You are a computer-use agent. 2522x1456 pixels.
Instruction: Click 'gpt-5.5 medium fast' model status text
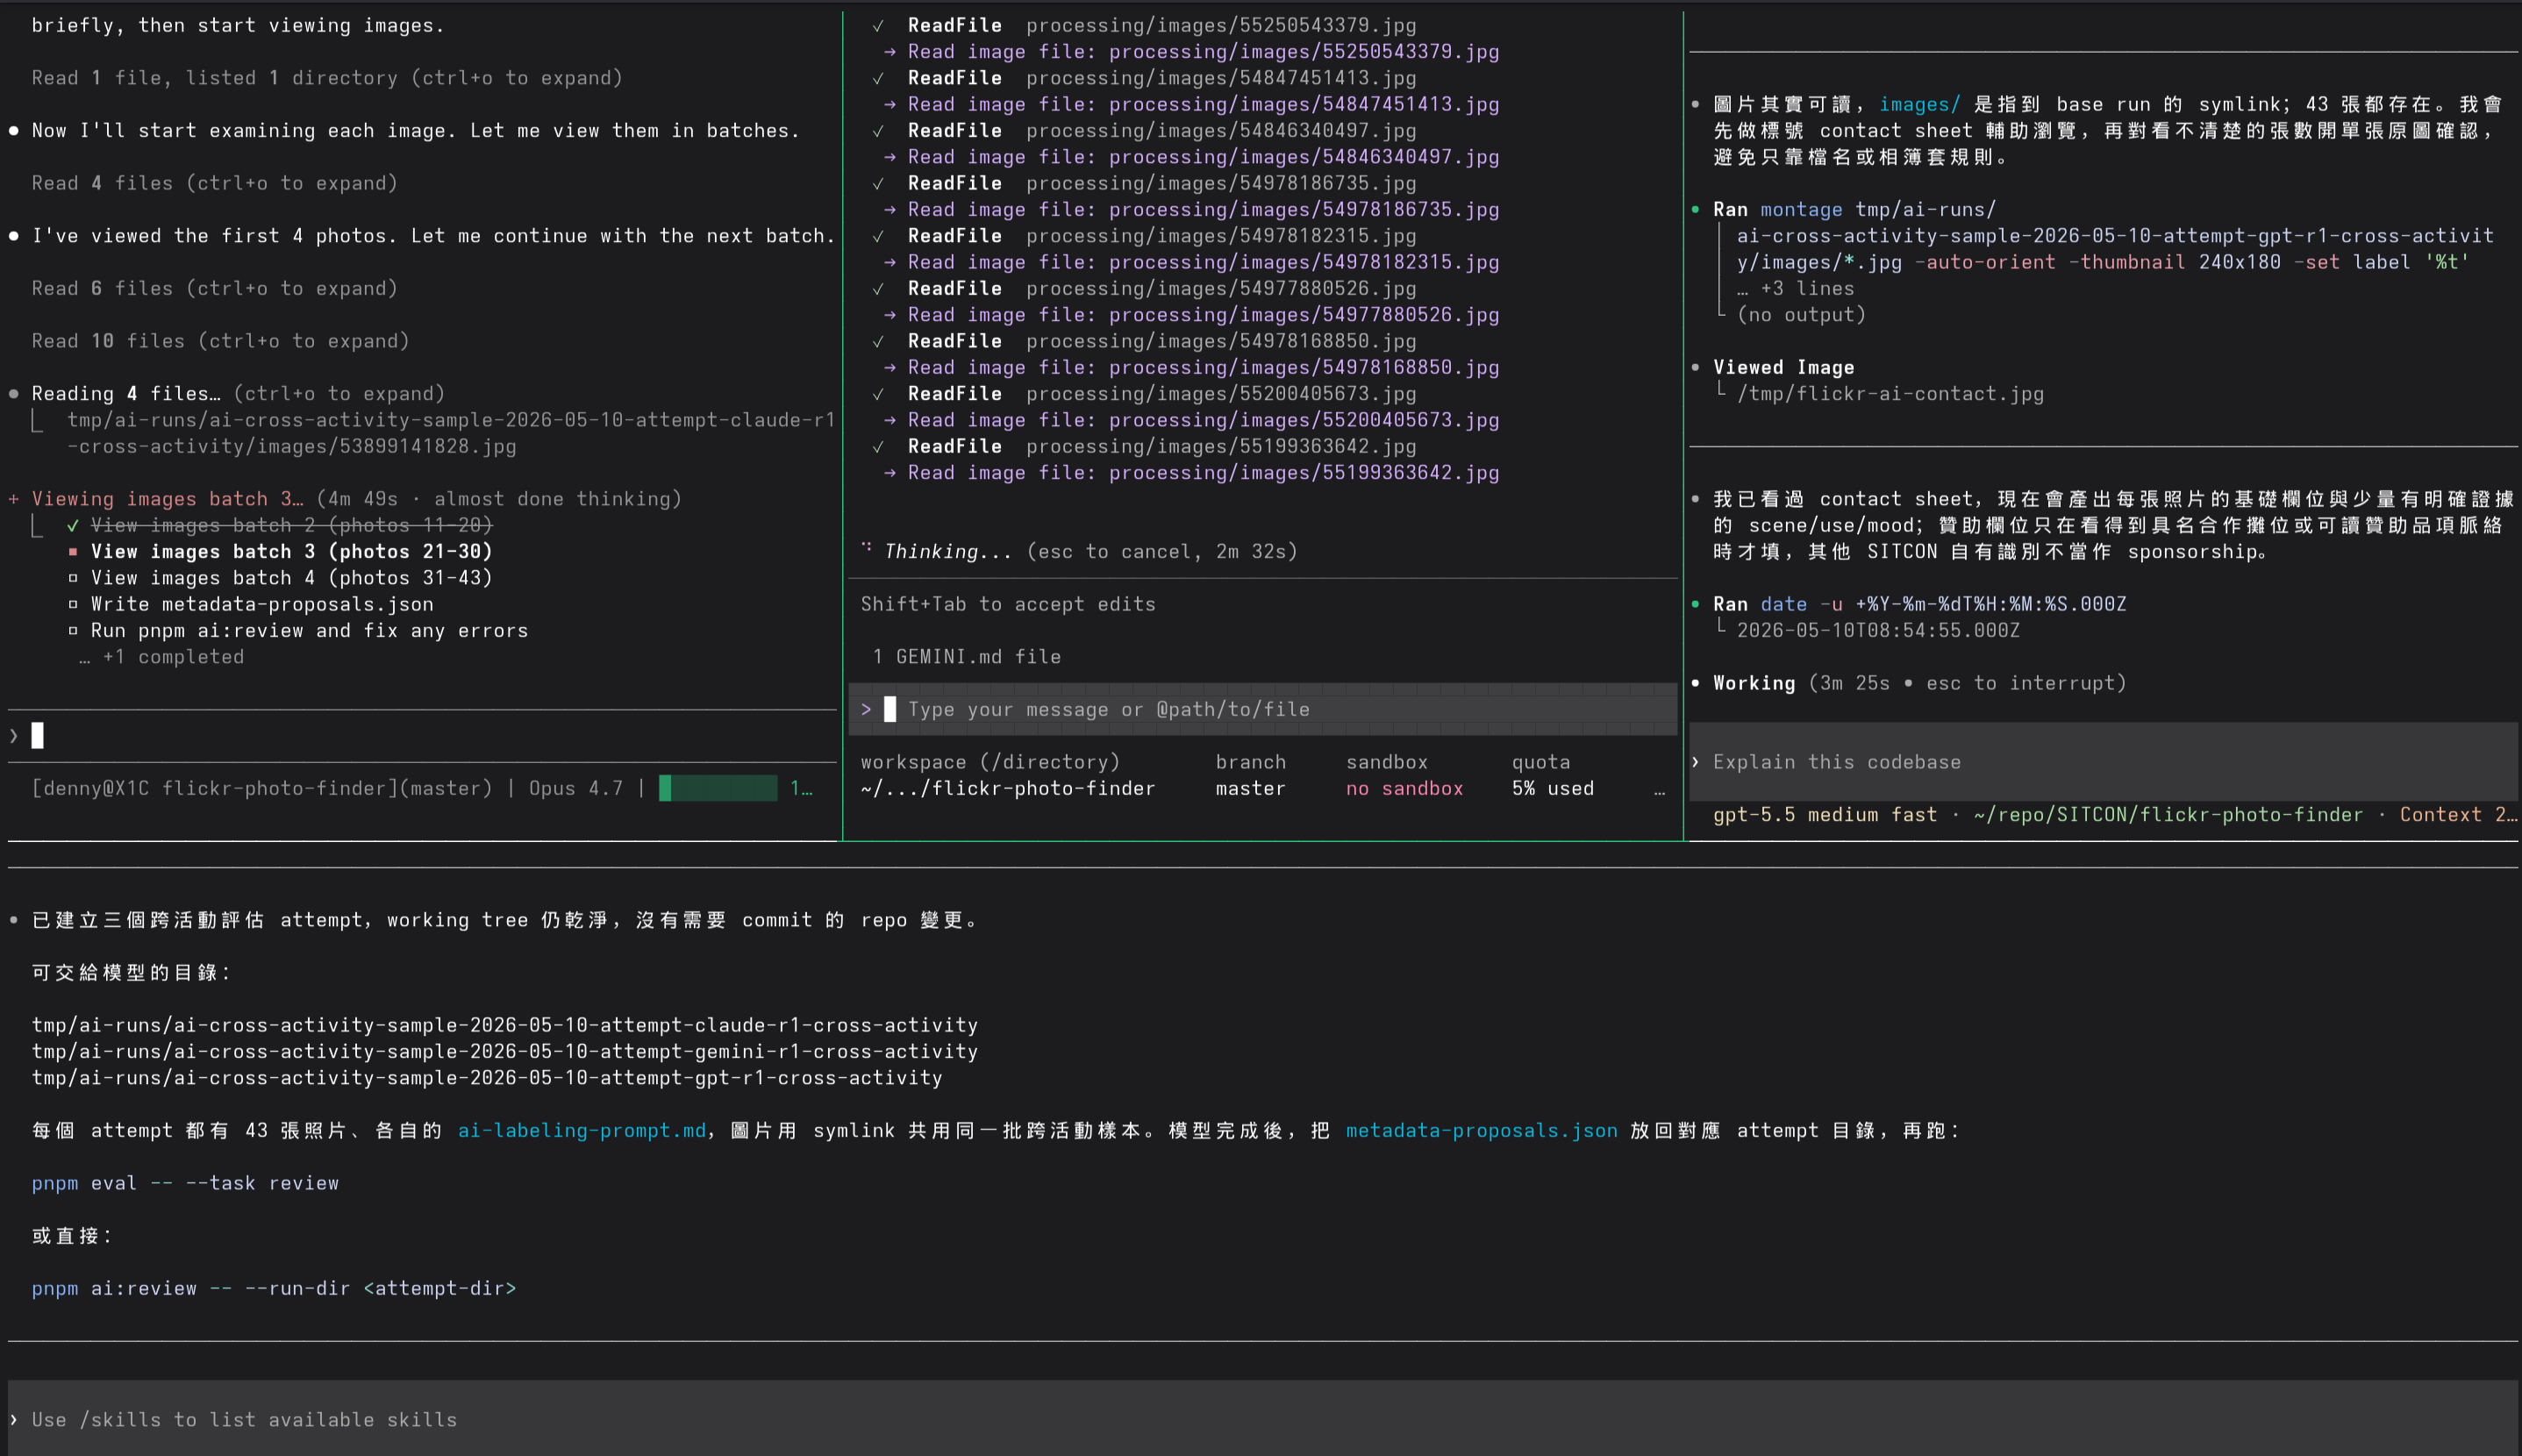1825,815
